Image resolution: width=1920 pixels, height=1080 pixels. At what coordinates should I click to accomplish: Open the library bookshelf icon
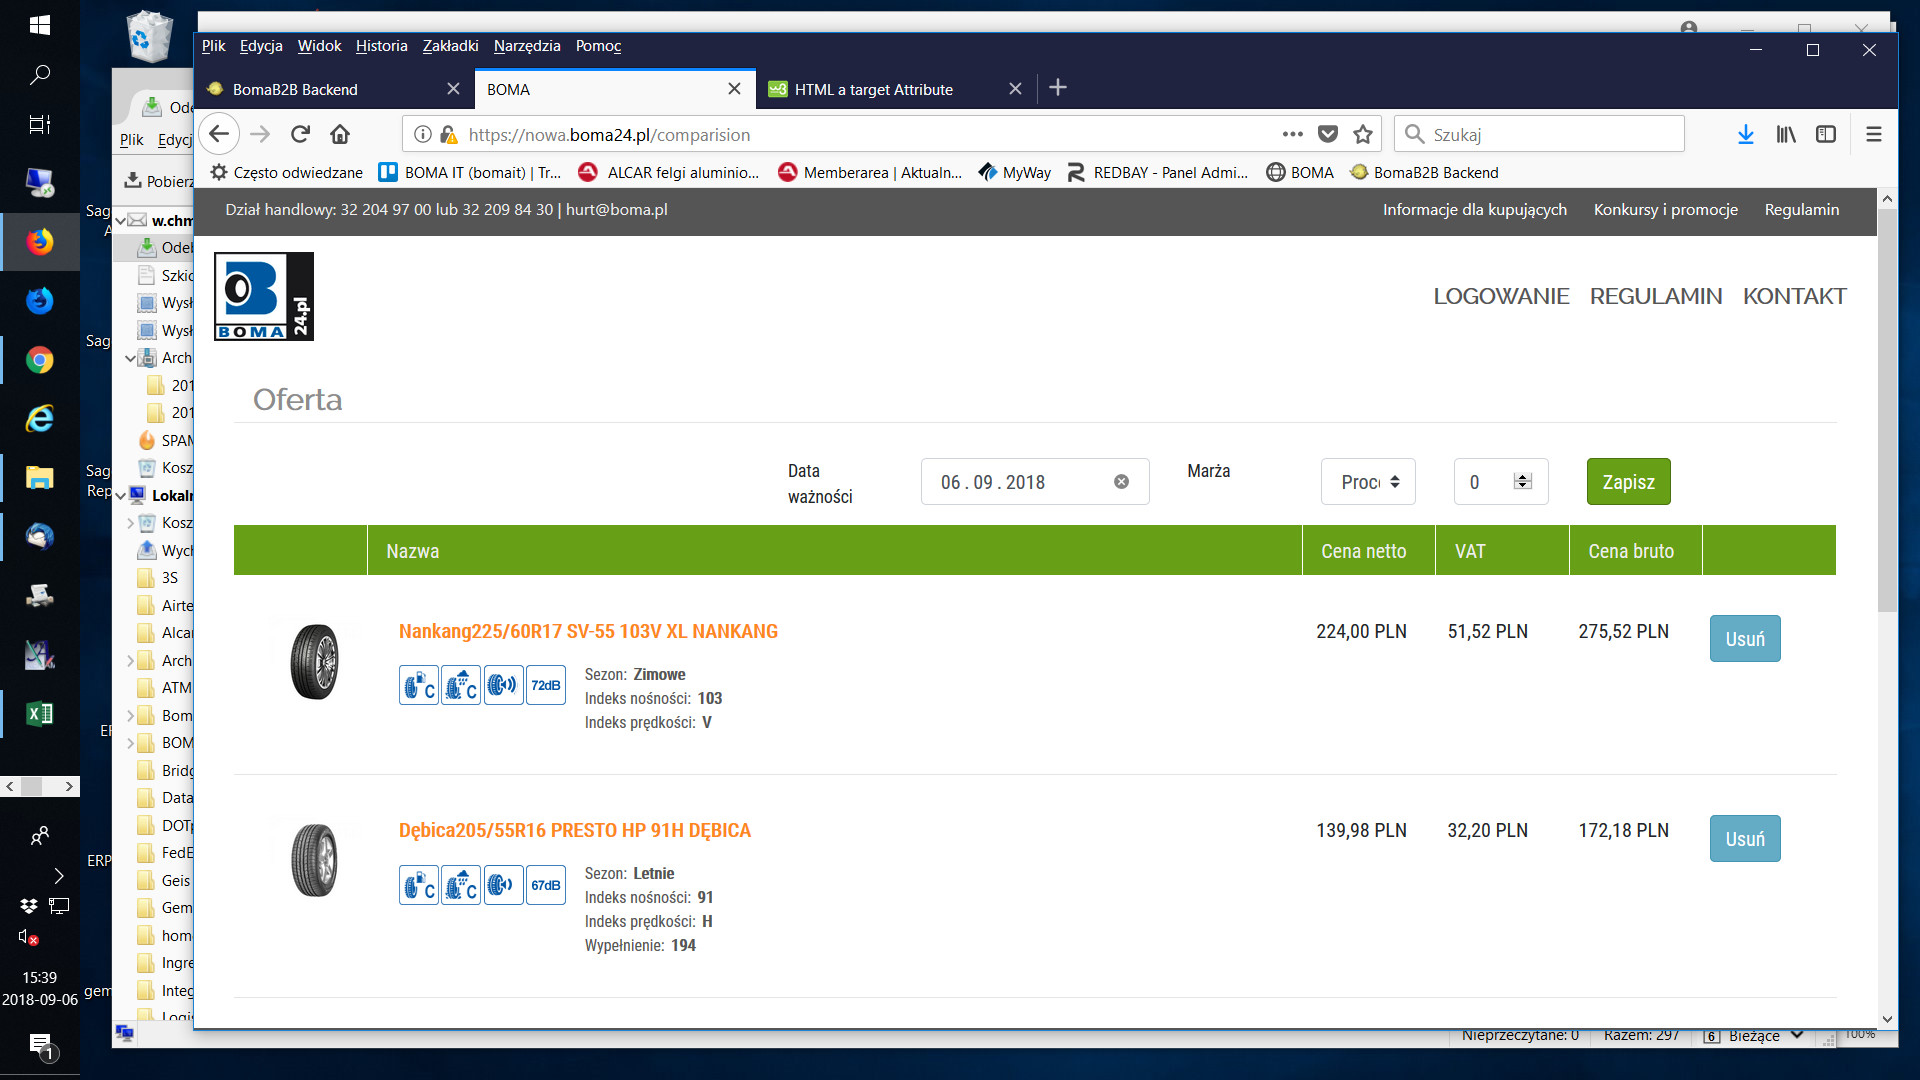[x=1786, y=134]
